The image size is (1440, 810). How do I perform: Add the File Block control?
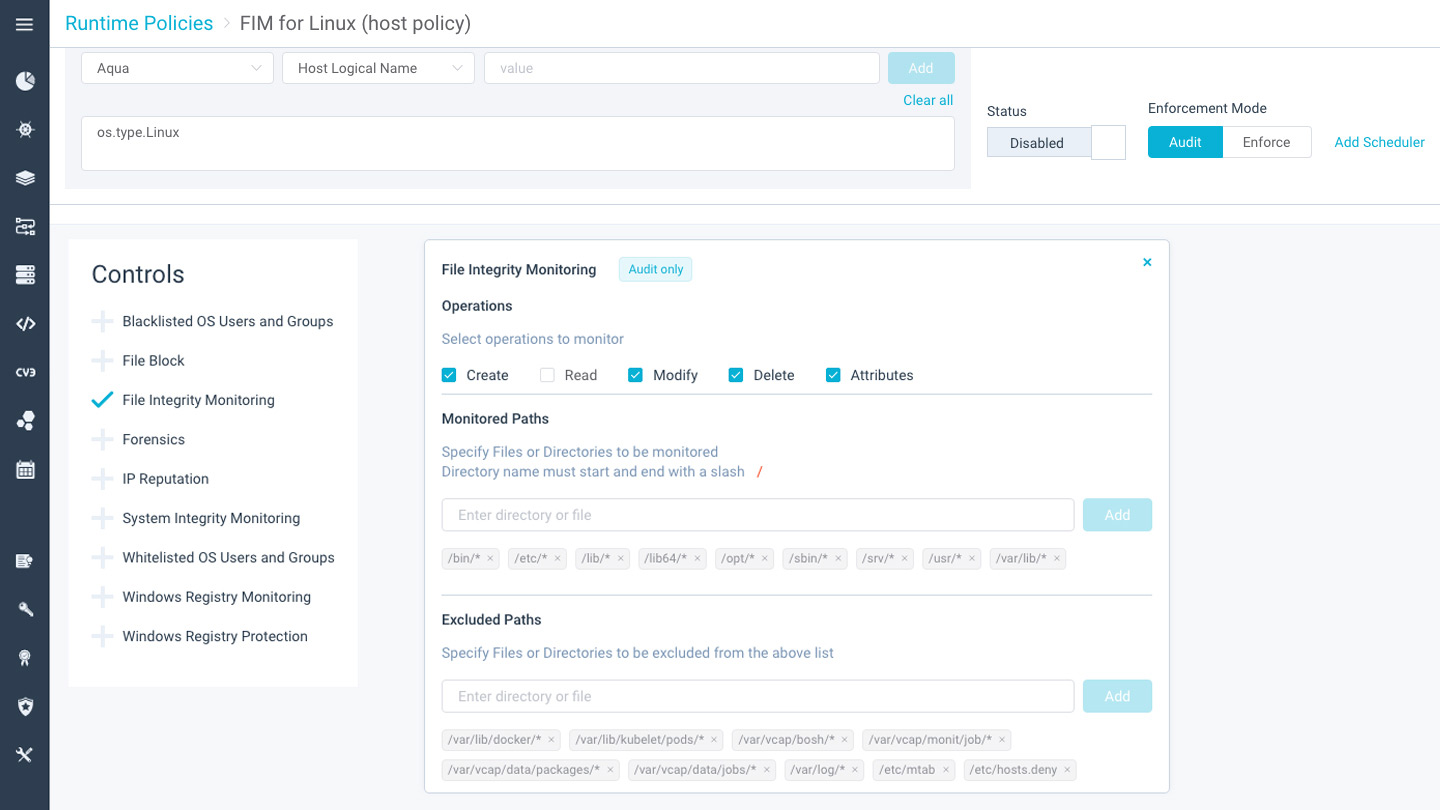[102, 360]
